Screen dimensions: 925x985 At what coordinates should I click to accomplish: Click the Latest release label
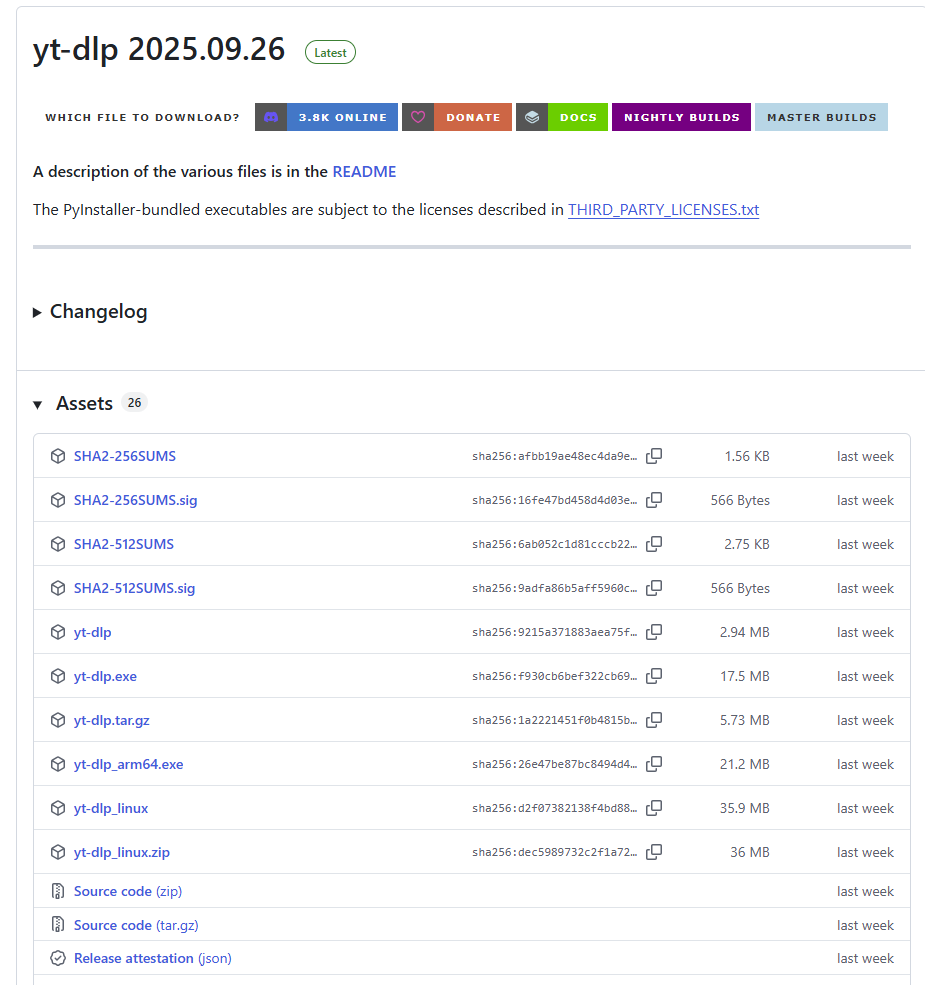point(330,52)
